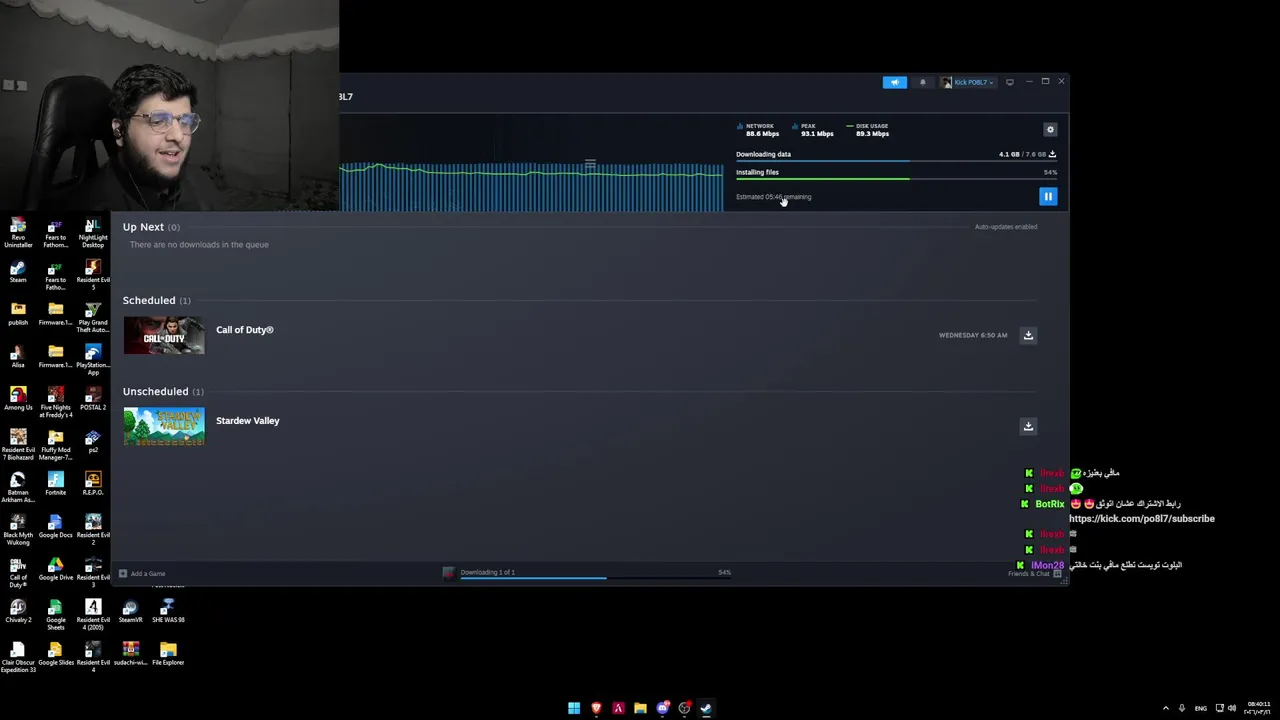Screen dimensions: 1280x720
Task: Click the download throughput graph
Action: coord(531,186)
